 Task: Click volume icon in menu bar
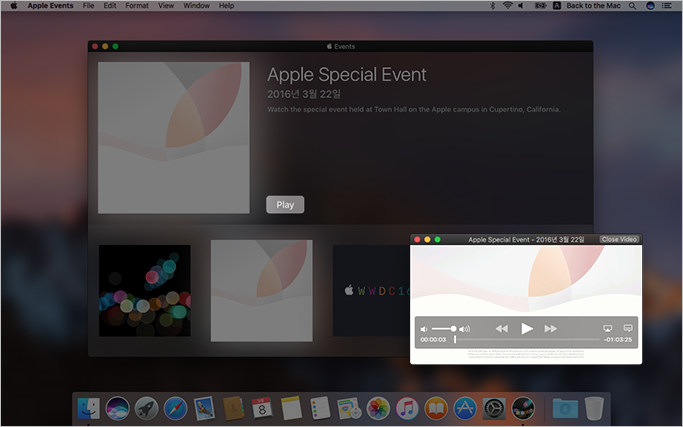(x=521, y=6)
